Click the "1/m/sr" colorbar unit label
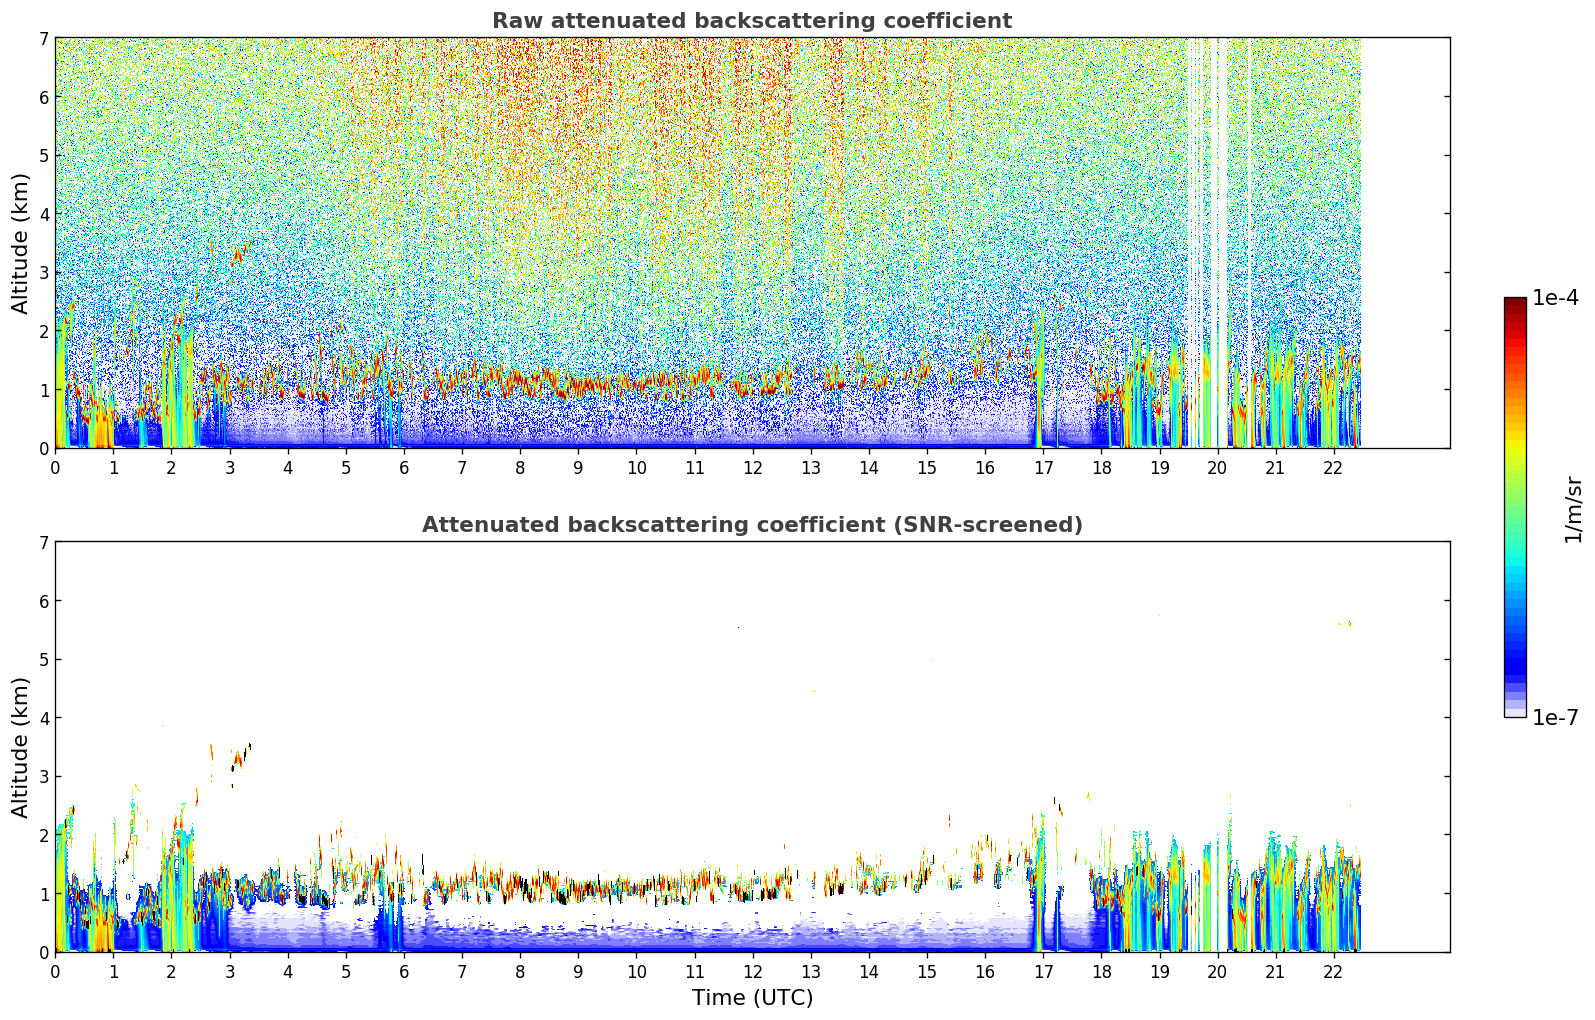Image resolution: width=1595 pixels, height=1020 pixels. coord(1573,508)
